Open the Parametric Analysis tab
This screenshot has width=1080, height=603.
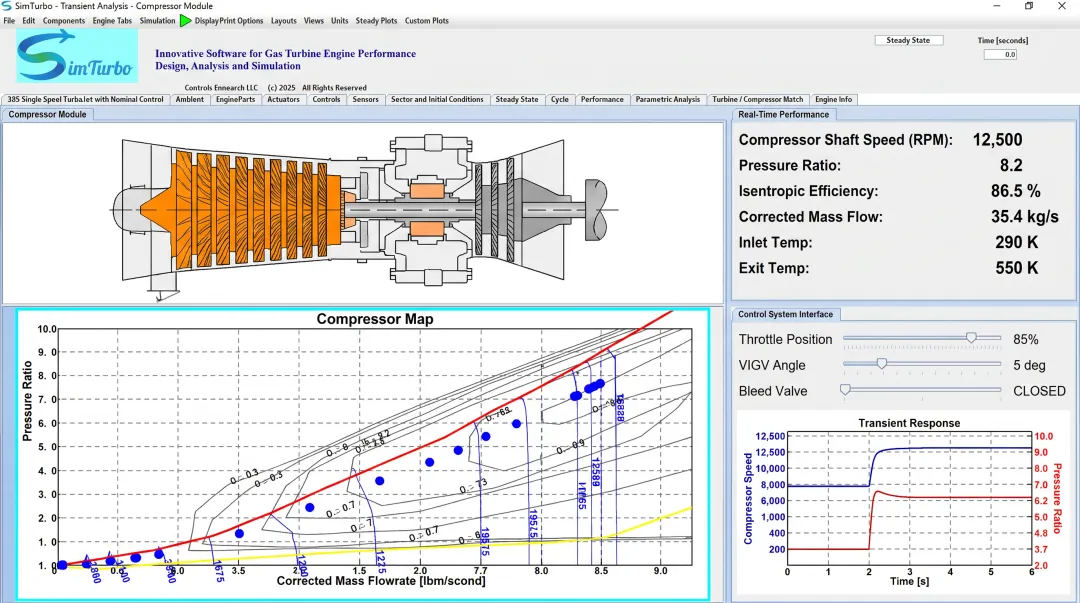click(667, 99)
